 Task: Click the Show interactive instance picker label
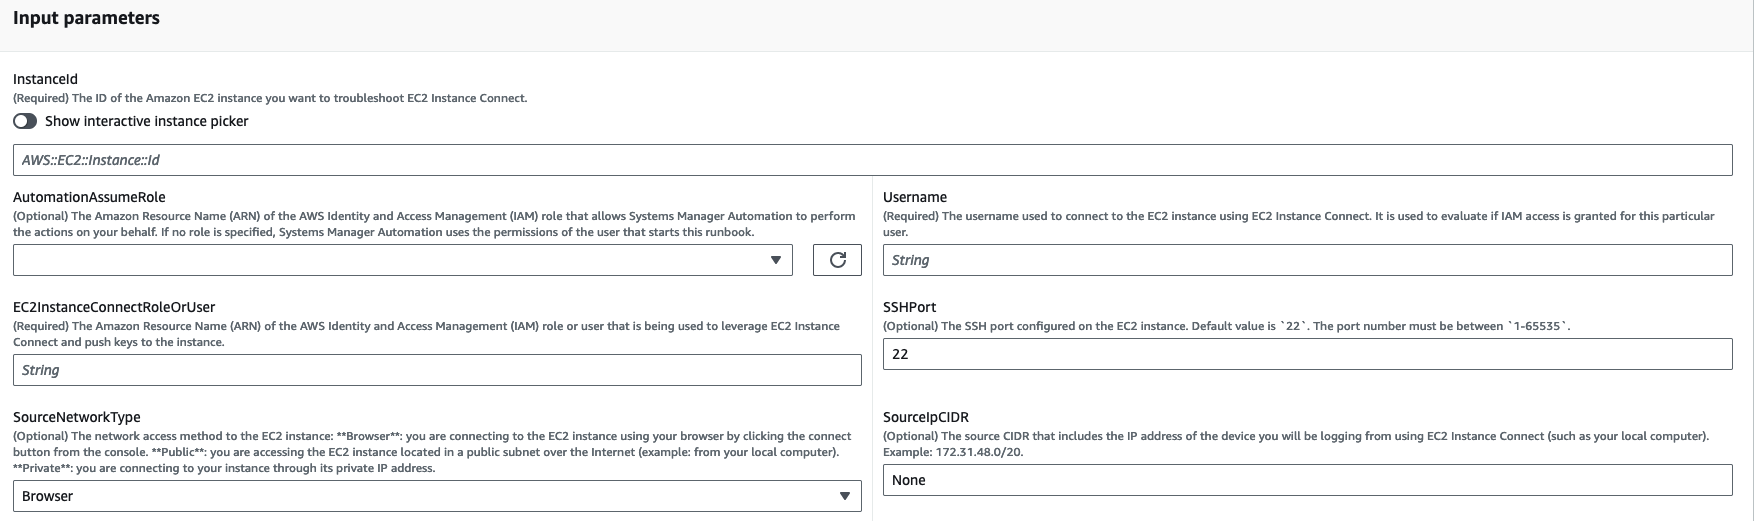146,121
